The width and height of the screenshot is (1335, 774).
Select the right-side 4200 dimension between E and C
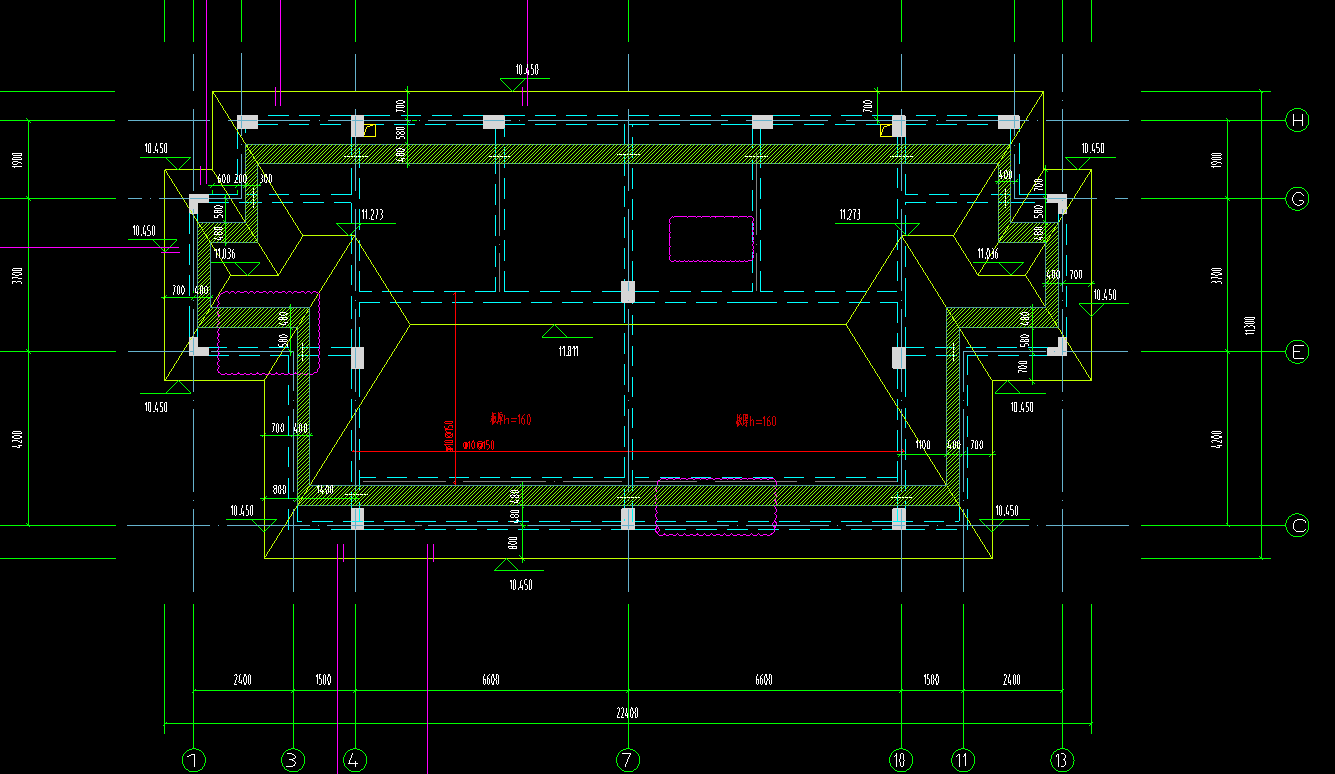pyautogui.click(x=1216, y=439)
